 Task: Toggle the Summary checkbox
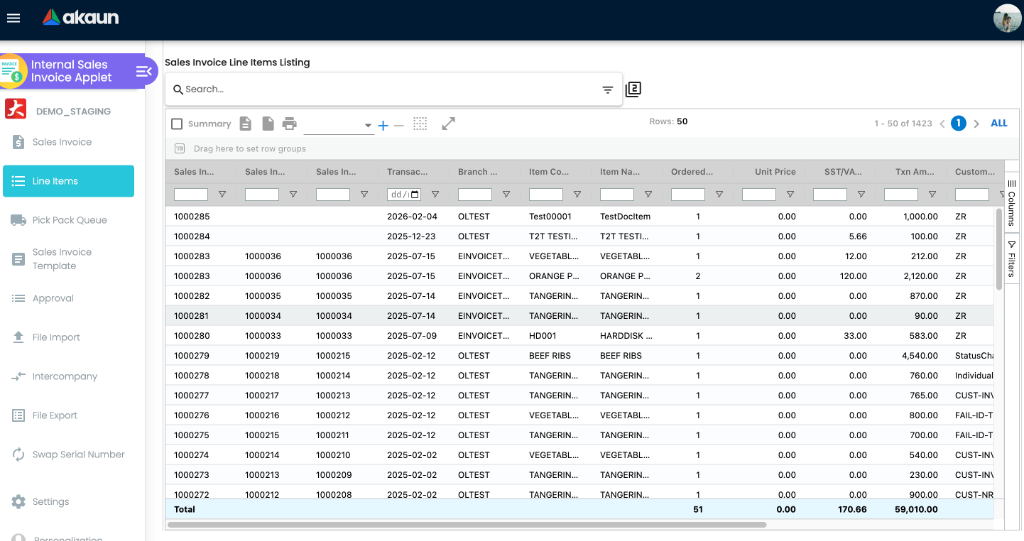click(x=176, y=124)
